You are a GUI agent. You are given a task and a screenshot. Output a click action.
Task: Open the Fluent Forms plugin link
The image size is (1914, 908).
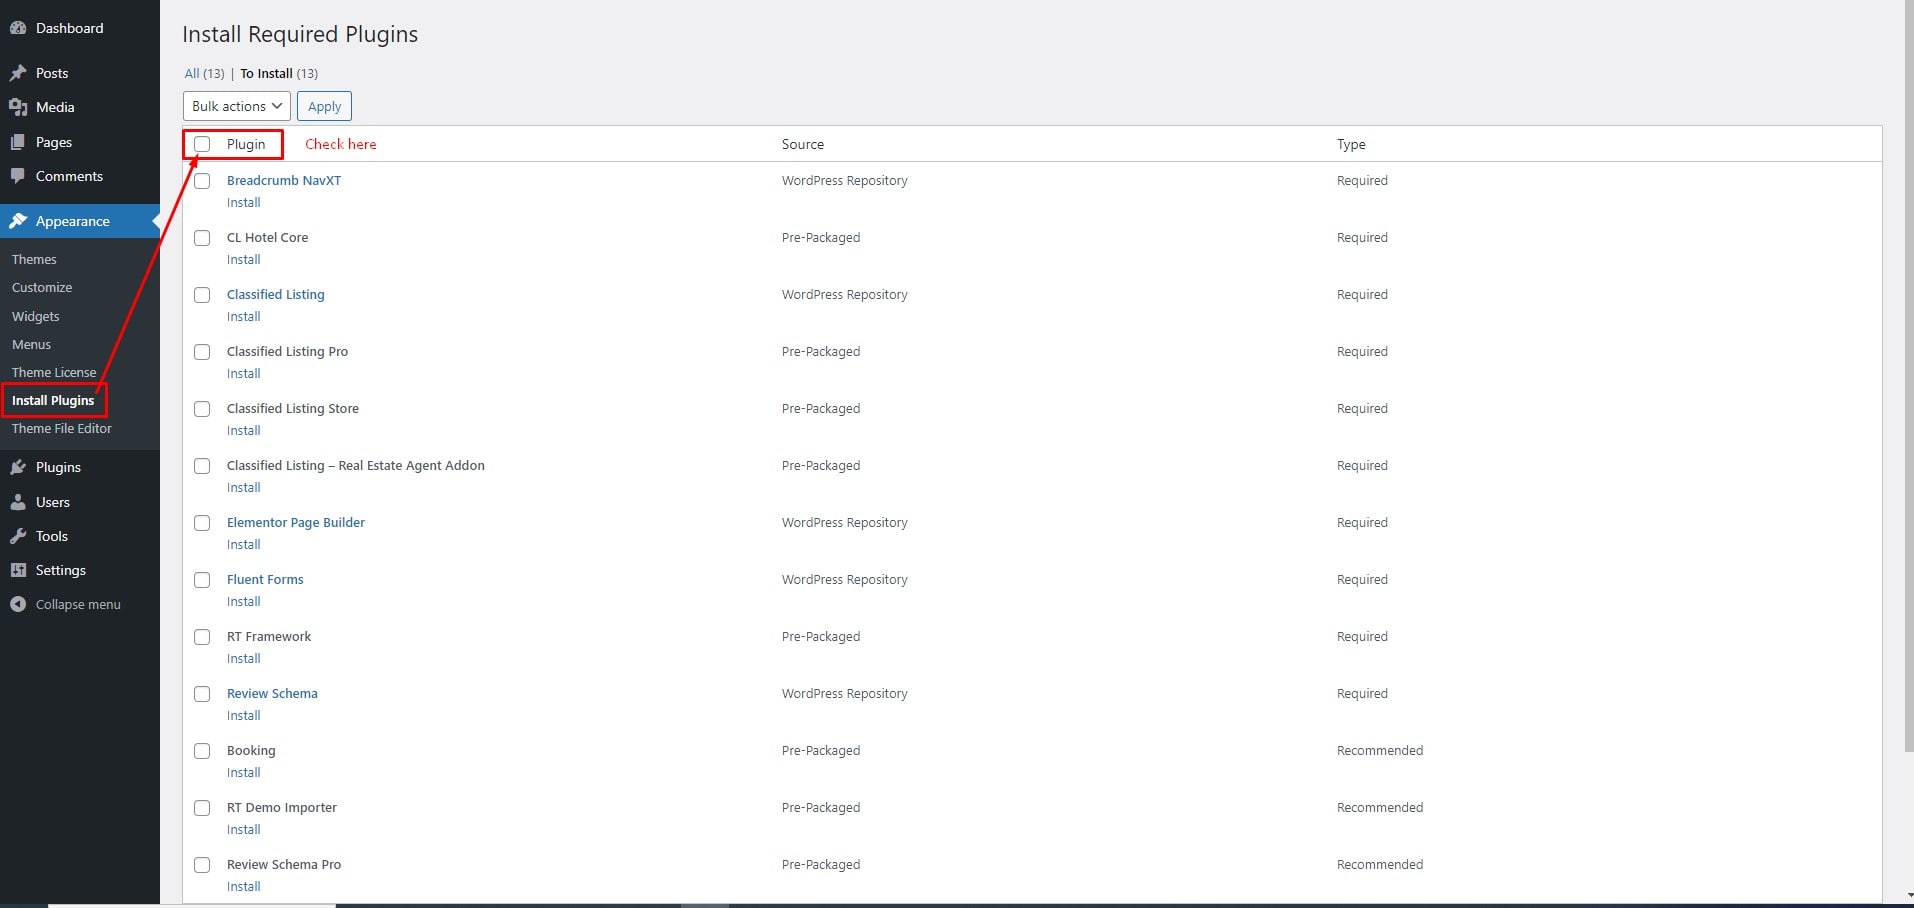pos(265,579)
